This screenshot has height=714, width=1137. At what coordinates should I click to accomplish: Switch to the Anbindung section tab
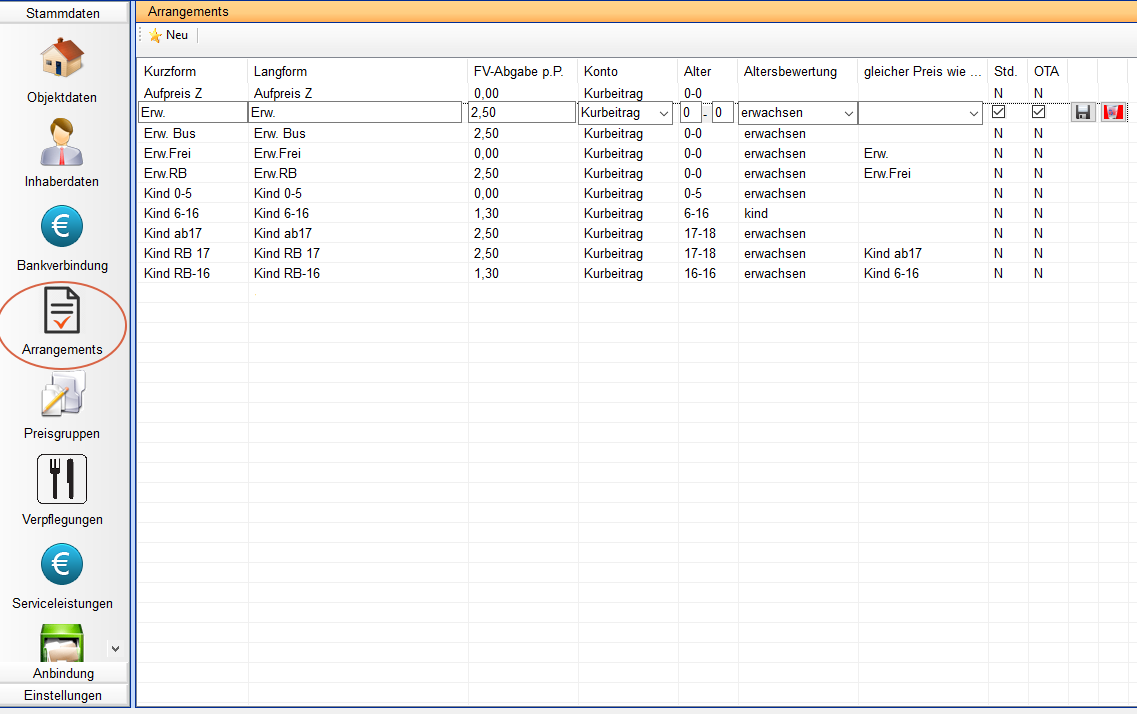[x=63, y=673]
